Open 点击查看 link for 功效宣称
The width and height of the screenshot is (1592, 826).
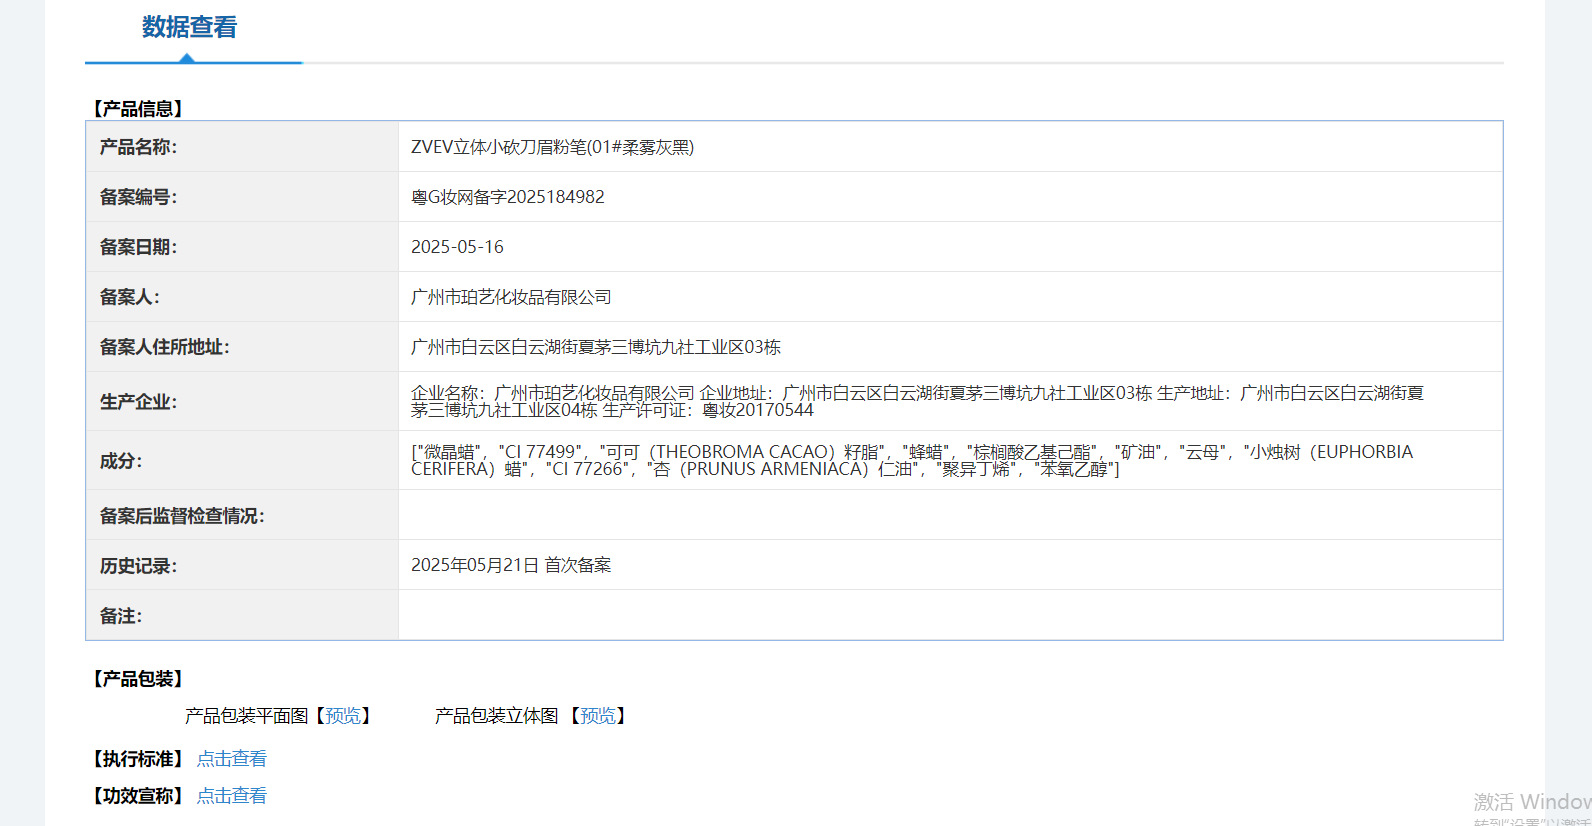tap(232, 796)
